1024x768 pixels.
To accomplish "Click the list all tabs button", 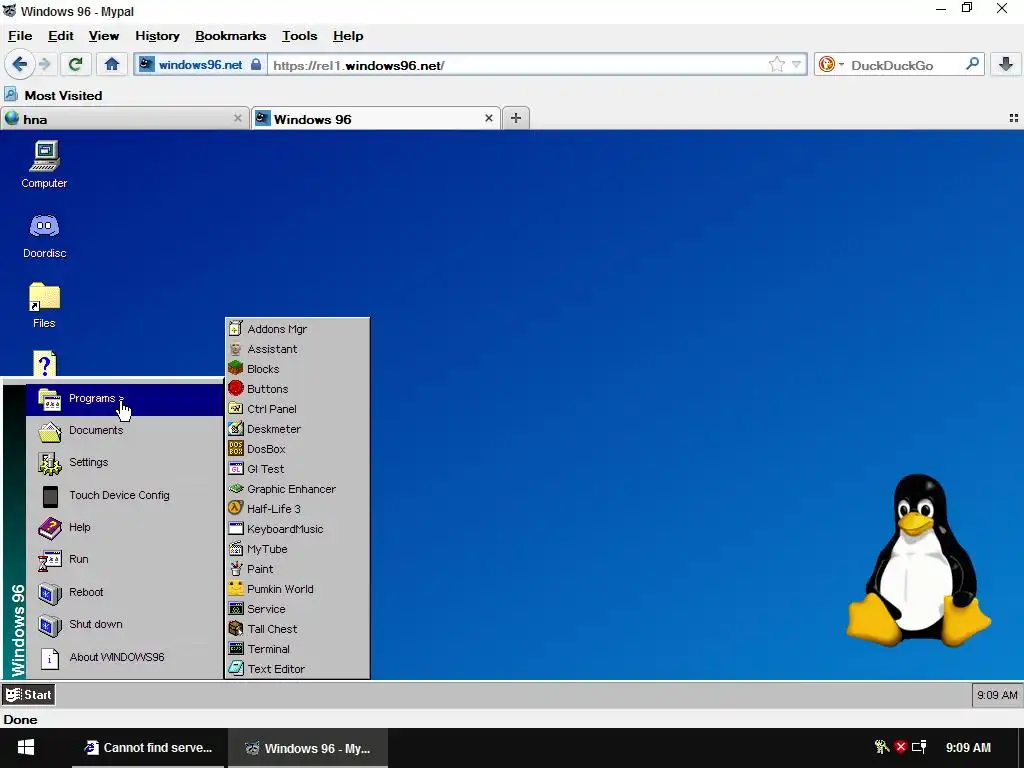I will [1014, 118].
